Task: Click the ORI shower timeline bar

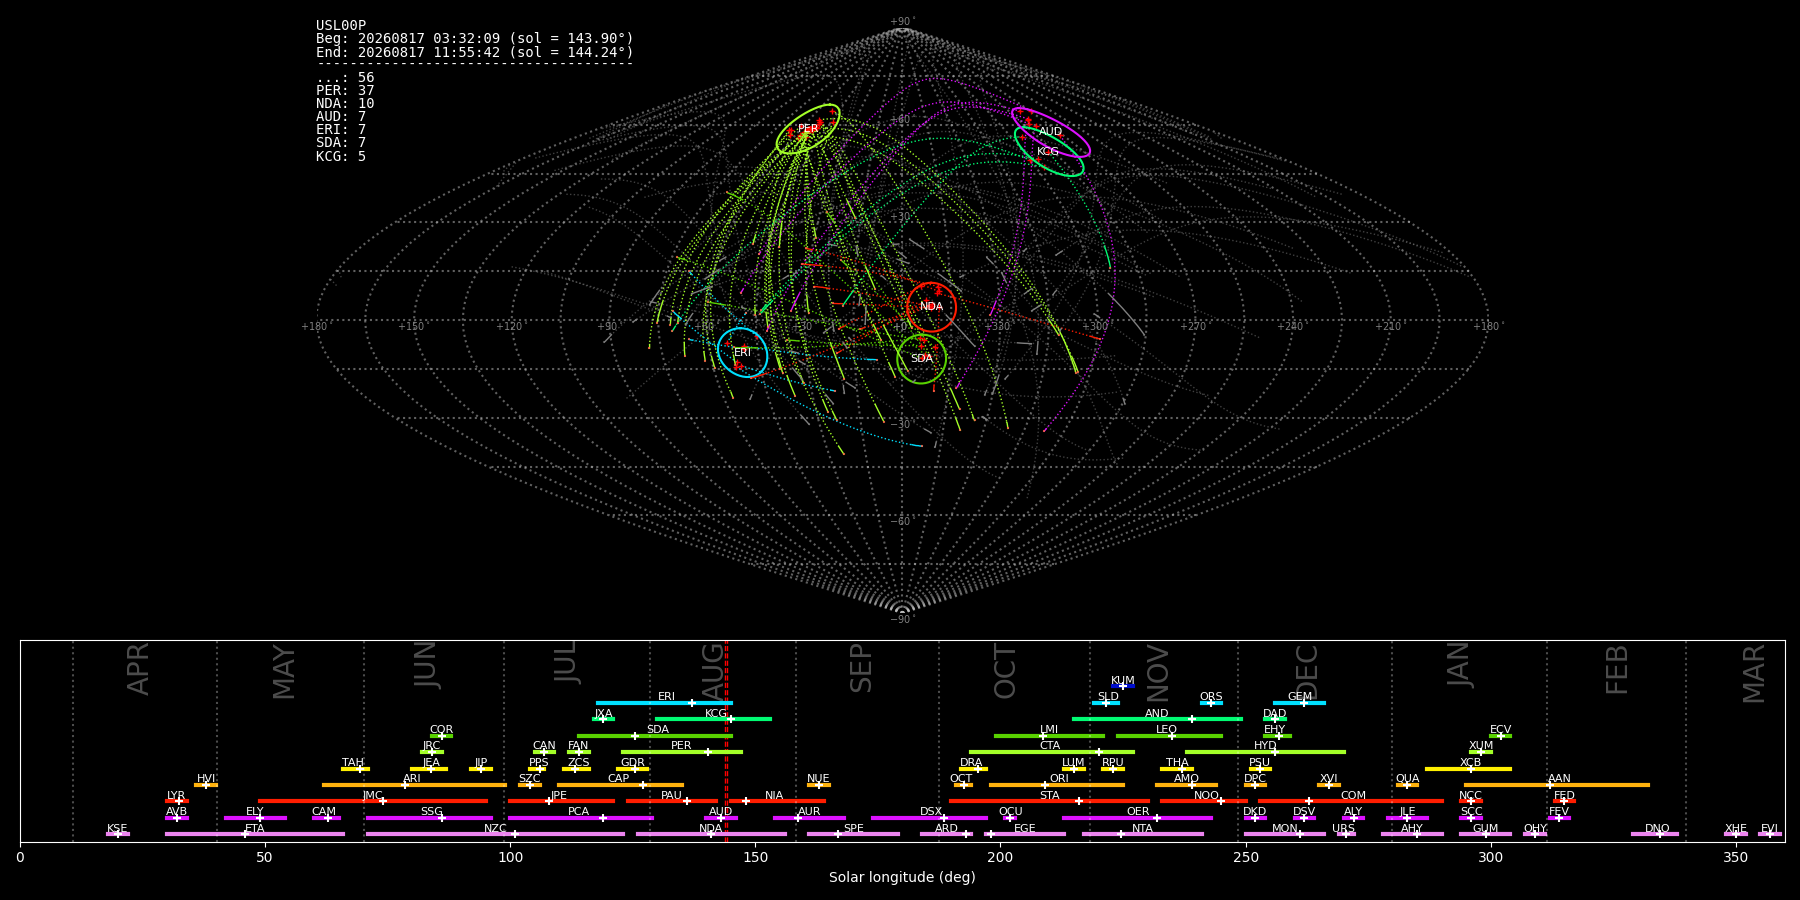Action: point(1057,785)
